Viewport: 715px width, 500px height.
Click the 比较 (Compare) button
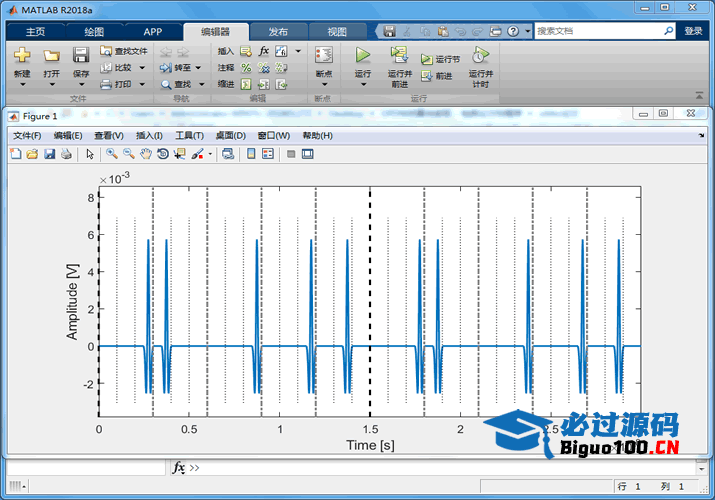pos(117,67)
